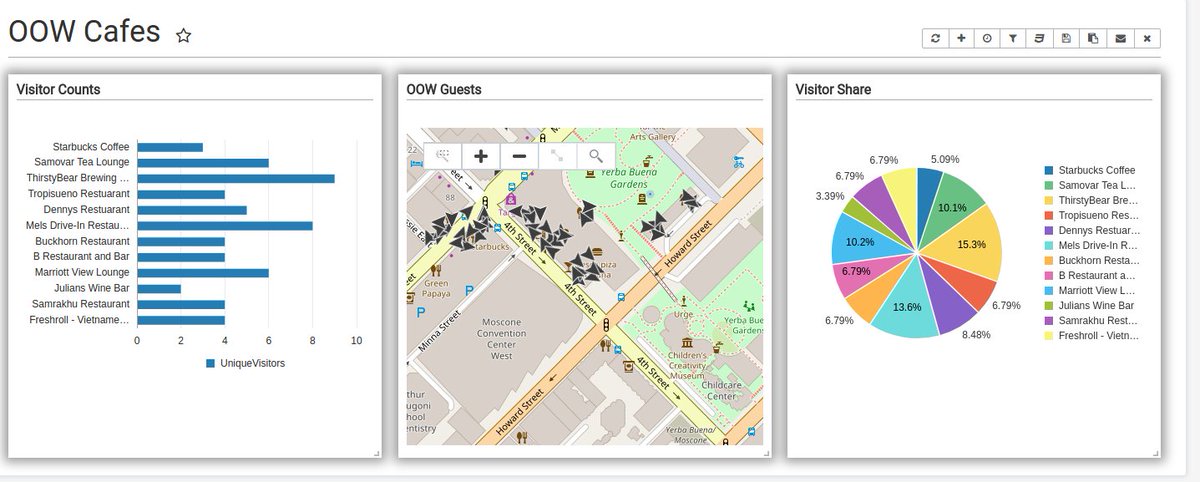
Task: Toggle B Restaurant pie legend entry
Action: [x=1089, y=275]
